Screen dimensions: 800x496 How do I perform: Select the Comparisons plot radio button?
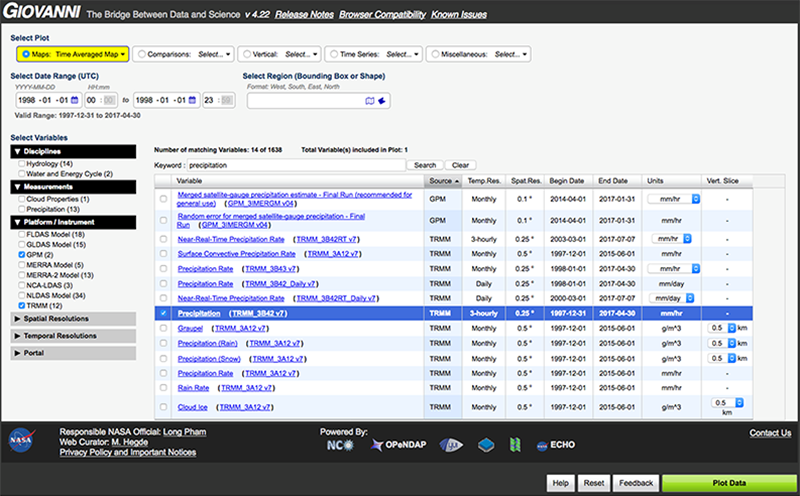coord(142,54)
